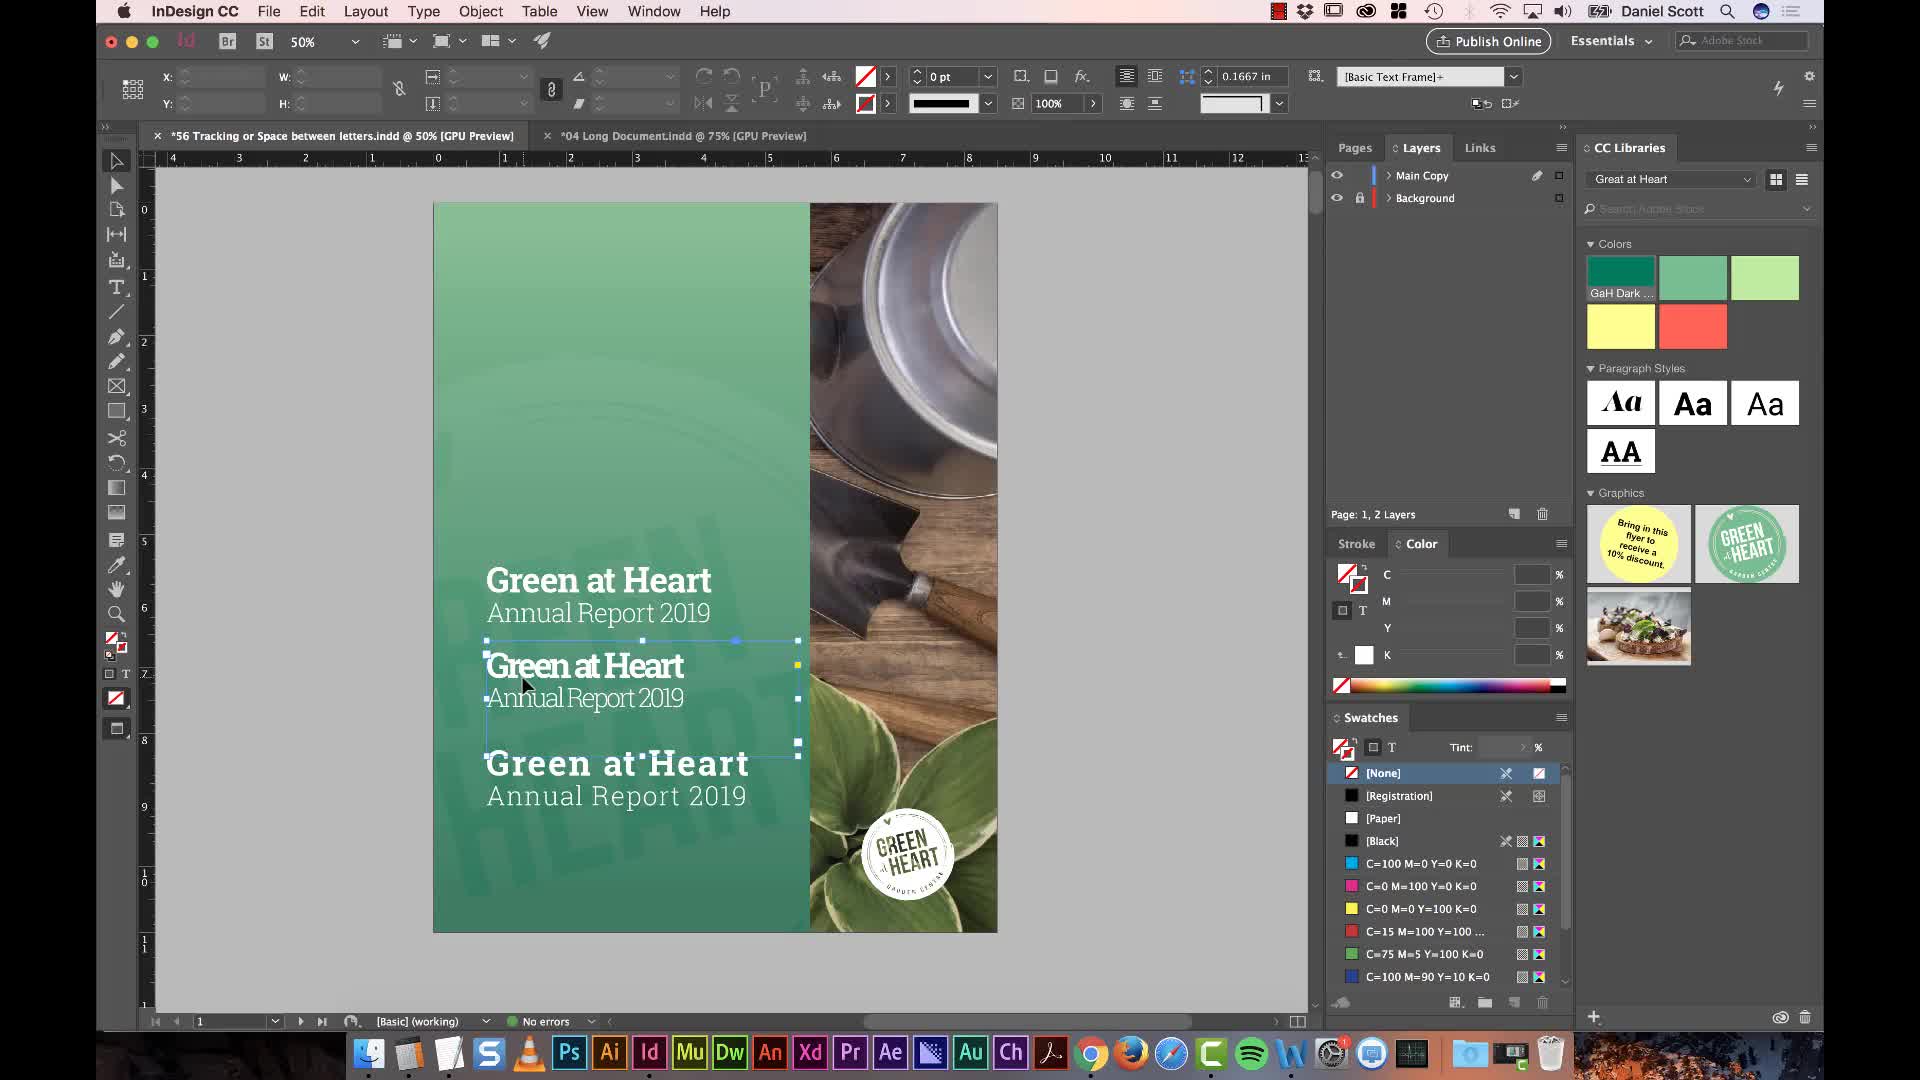Open the Object menu

[x=481, y=11]
